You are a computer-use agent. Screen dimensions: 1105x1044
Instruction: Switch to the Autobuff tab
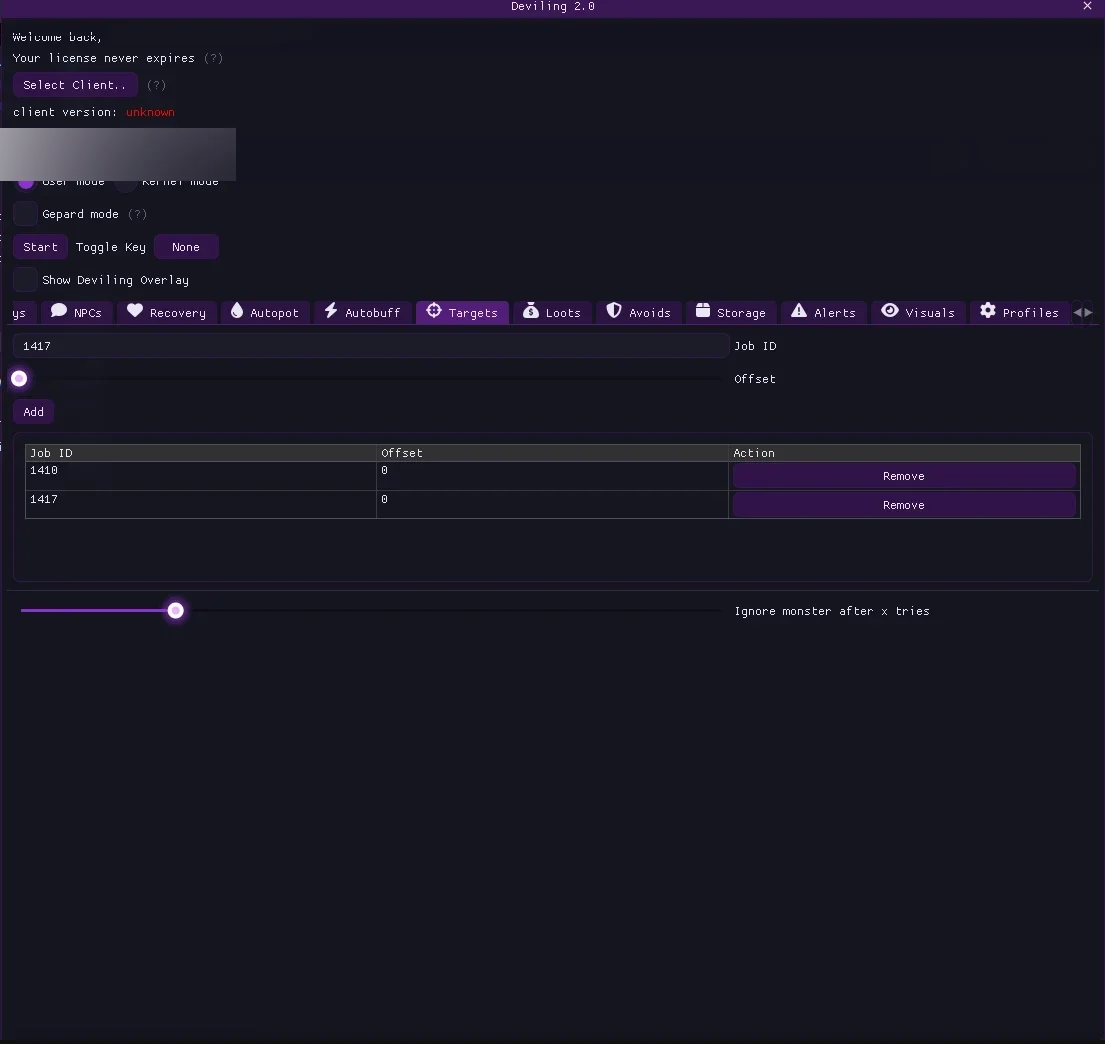coord(363,312)
